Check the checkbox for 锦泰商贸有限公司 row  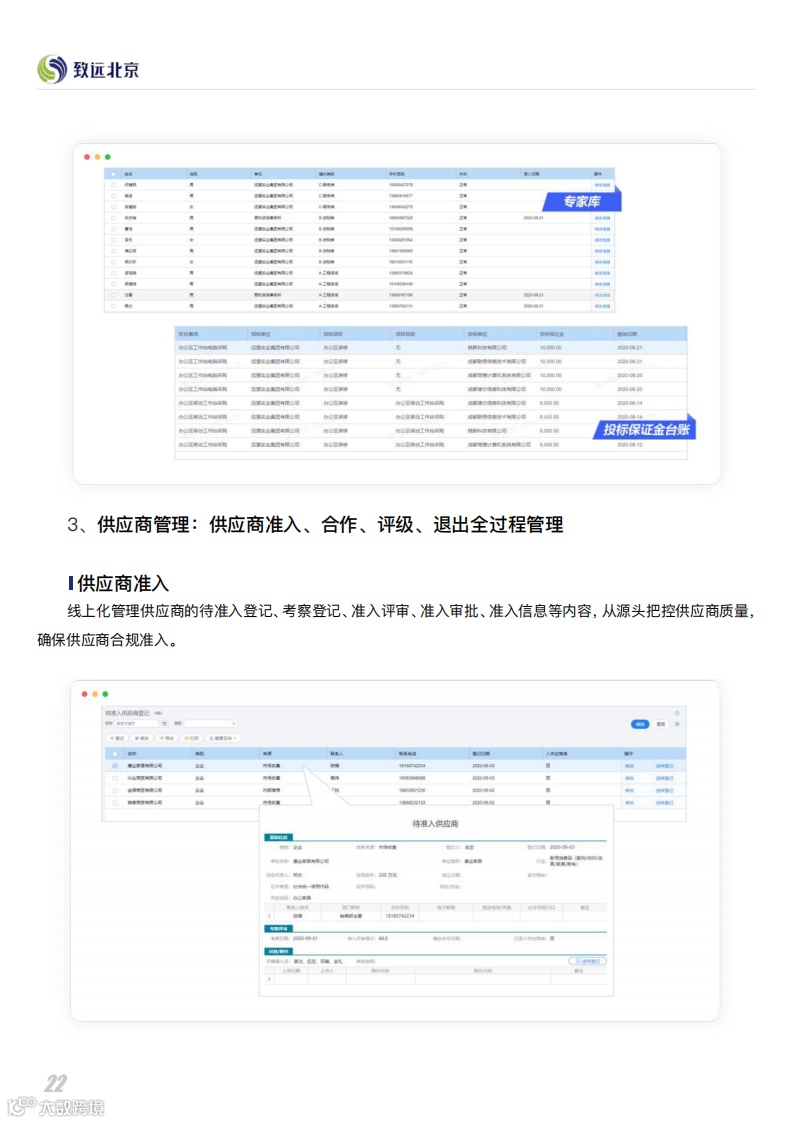pyautogui.click(x=115, y=802)
